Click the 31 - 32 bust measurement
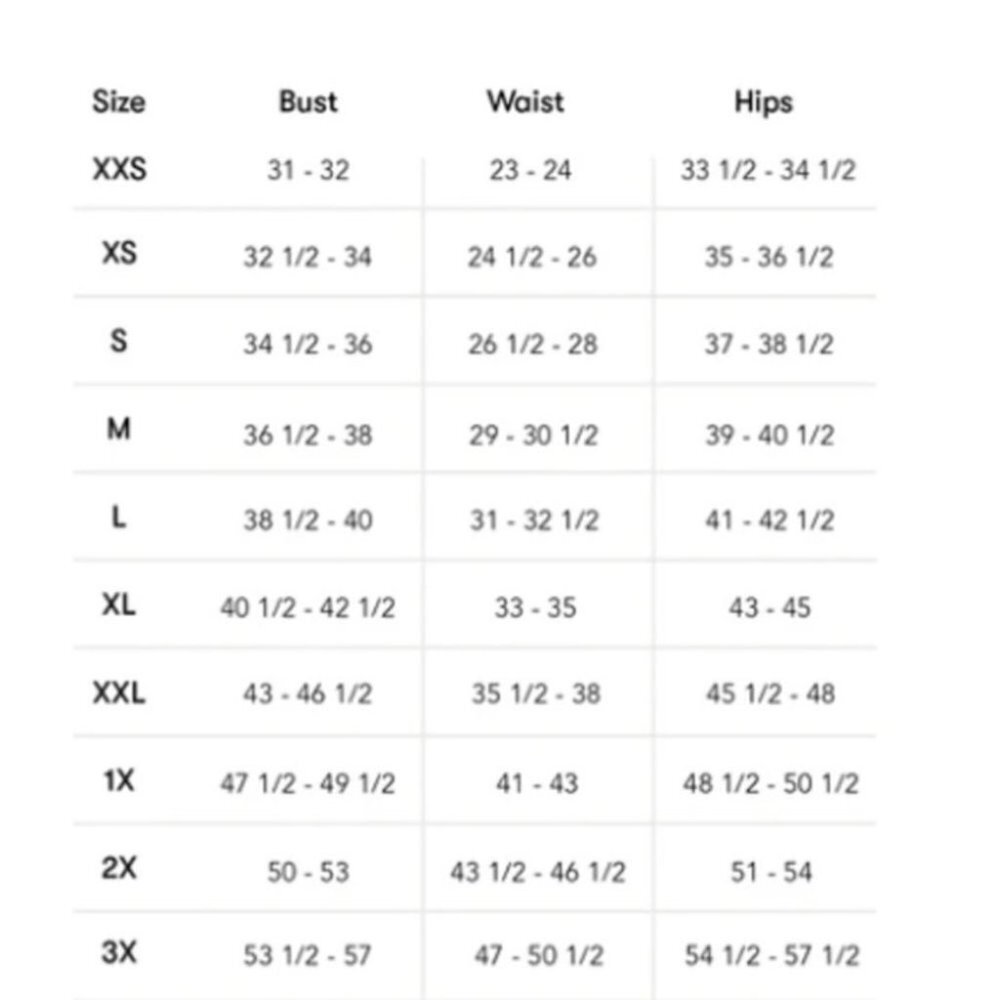 (308, 170)
